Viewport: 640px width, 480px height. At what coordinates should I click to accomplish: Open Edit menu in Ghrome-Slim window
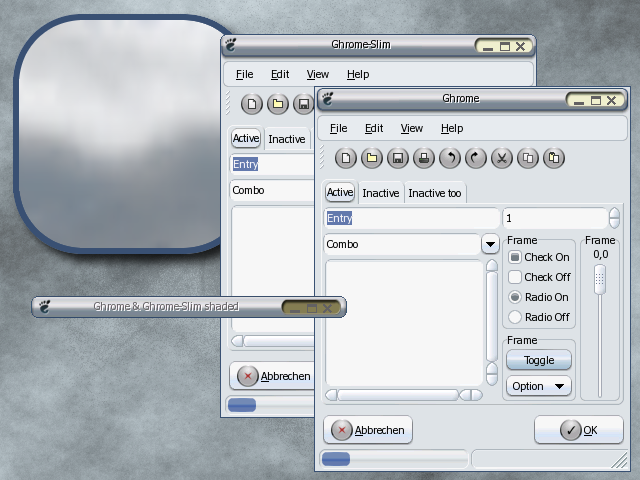280,75
